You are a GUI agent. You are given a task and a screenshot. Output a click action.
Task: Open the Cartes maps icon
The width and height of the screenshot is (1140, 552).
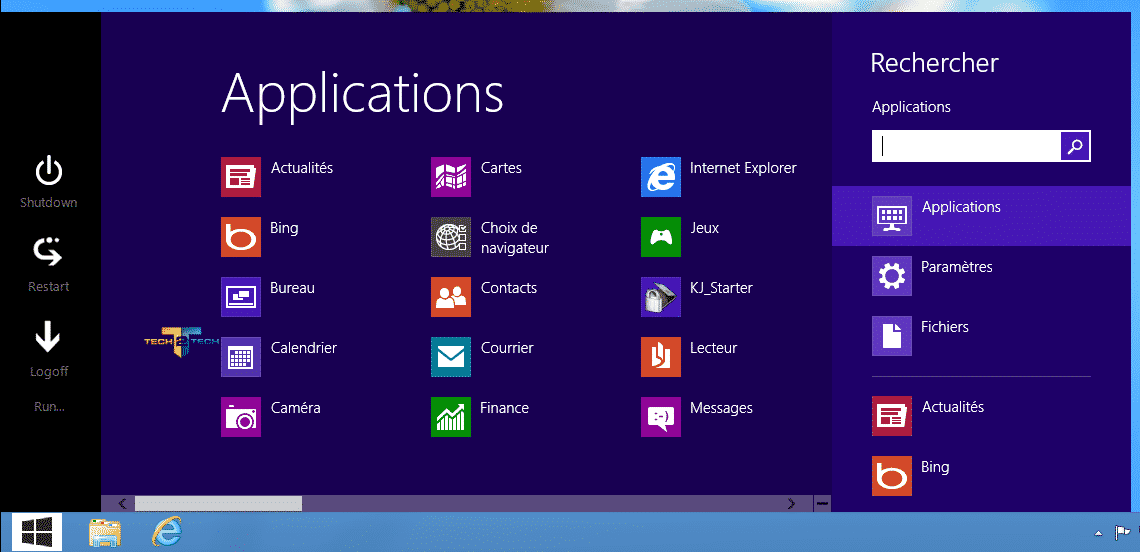(x=451, y=177)
